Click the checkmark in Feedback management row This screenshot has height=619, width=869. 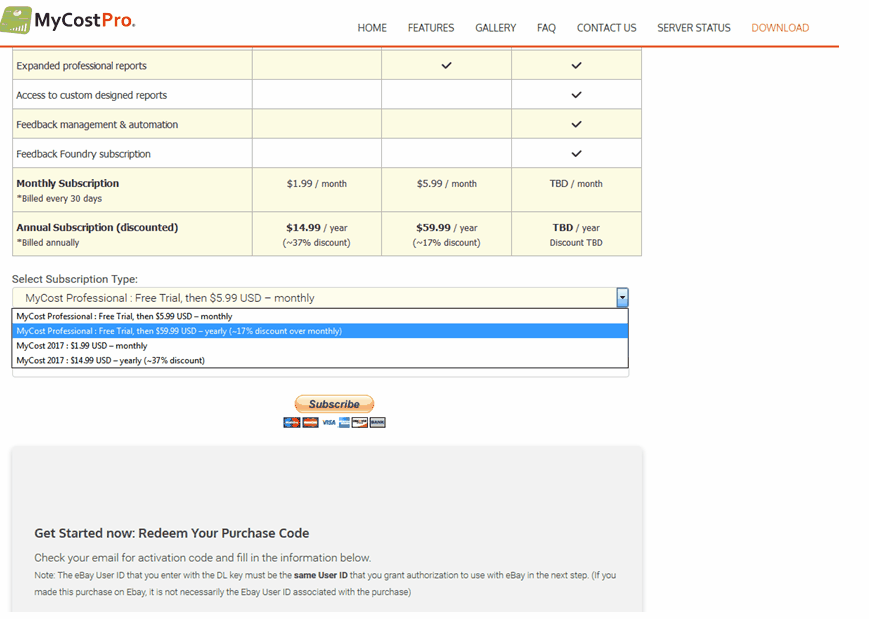tap(576, 124)
